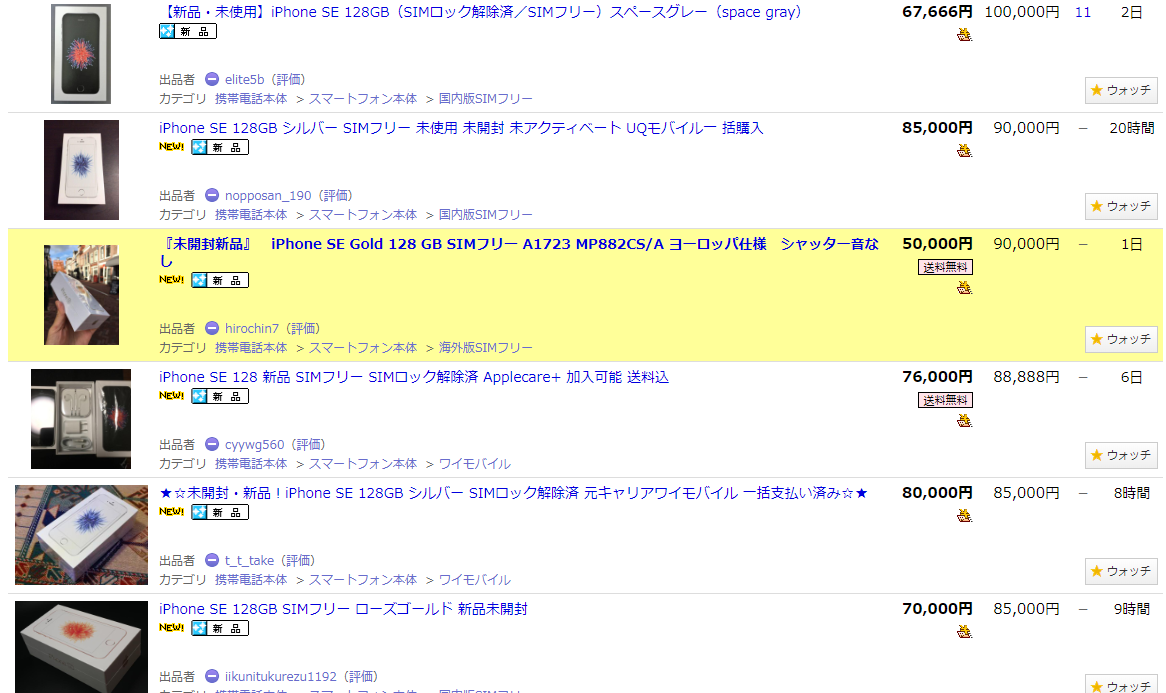Click seller rating icon beside nopposan_190
The height and width of the screenshot is (693, 1166).
[x=212, y=195]
